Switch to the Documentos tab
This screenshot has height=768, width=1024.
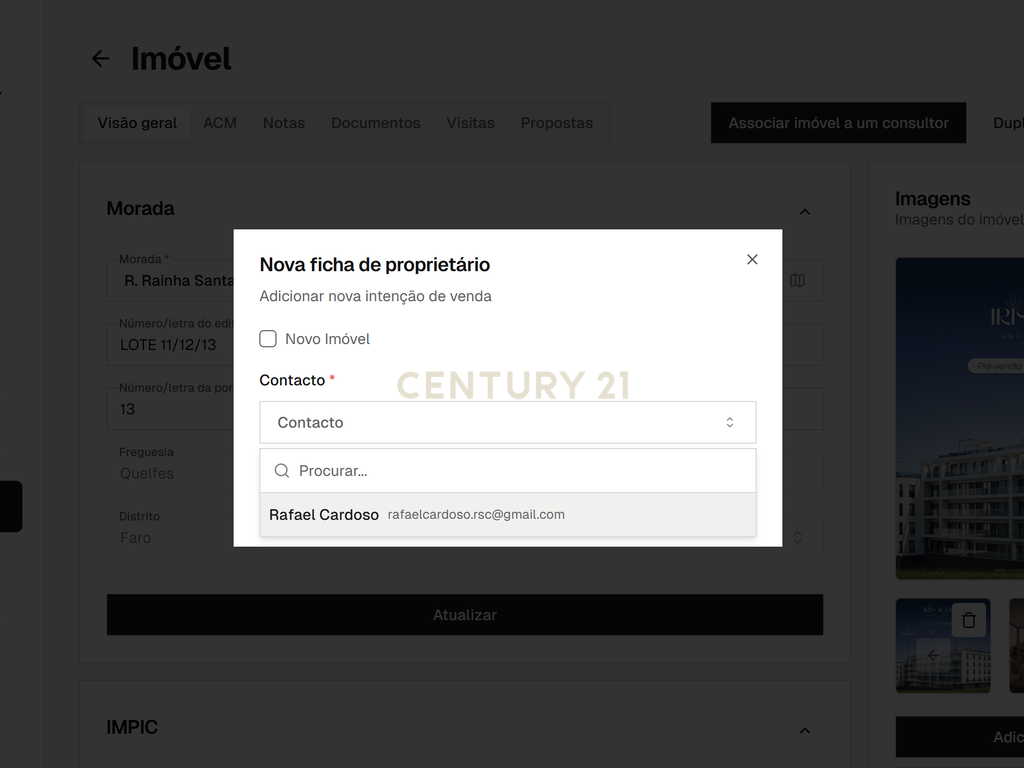376,123
